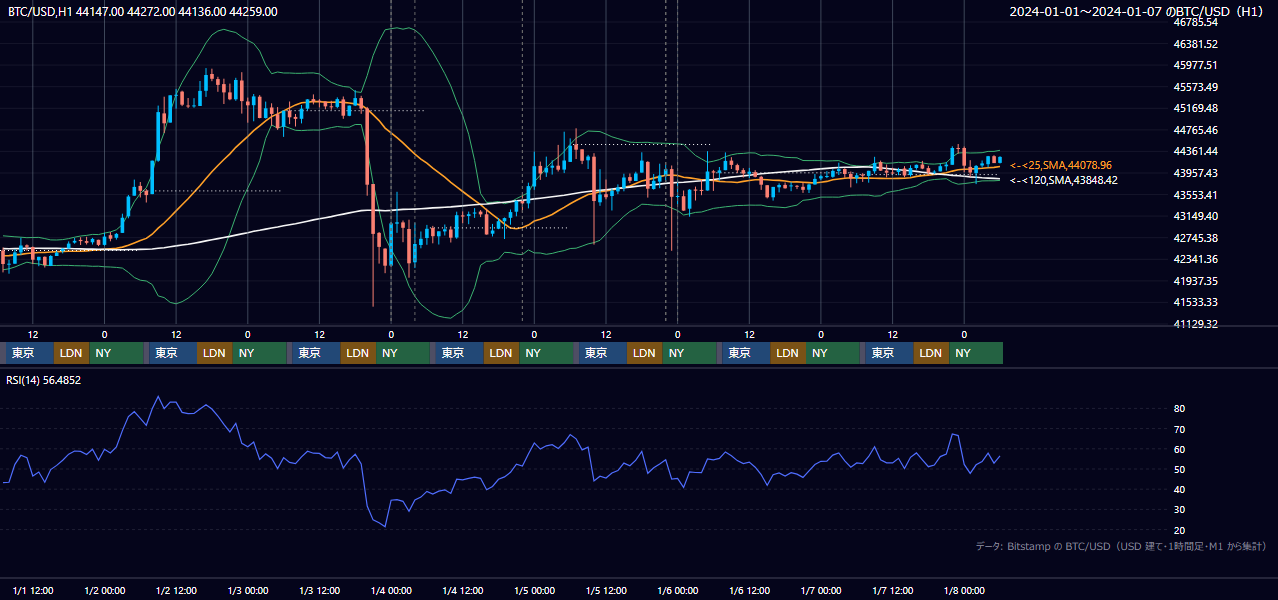Select the 25 SMA 44078.96 label
Viewport: 1278px width, 600px height.
point(1061,165)
